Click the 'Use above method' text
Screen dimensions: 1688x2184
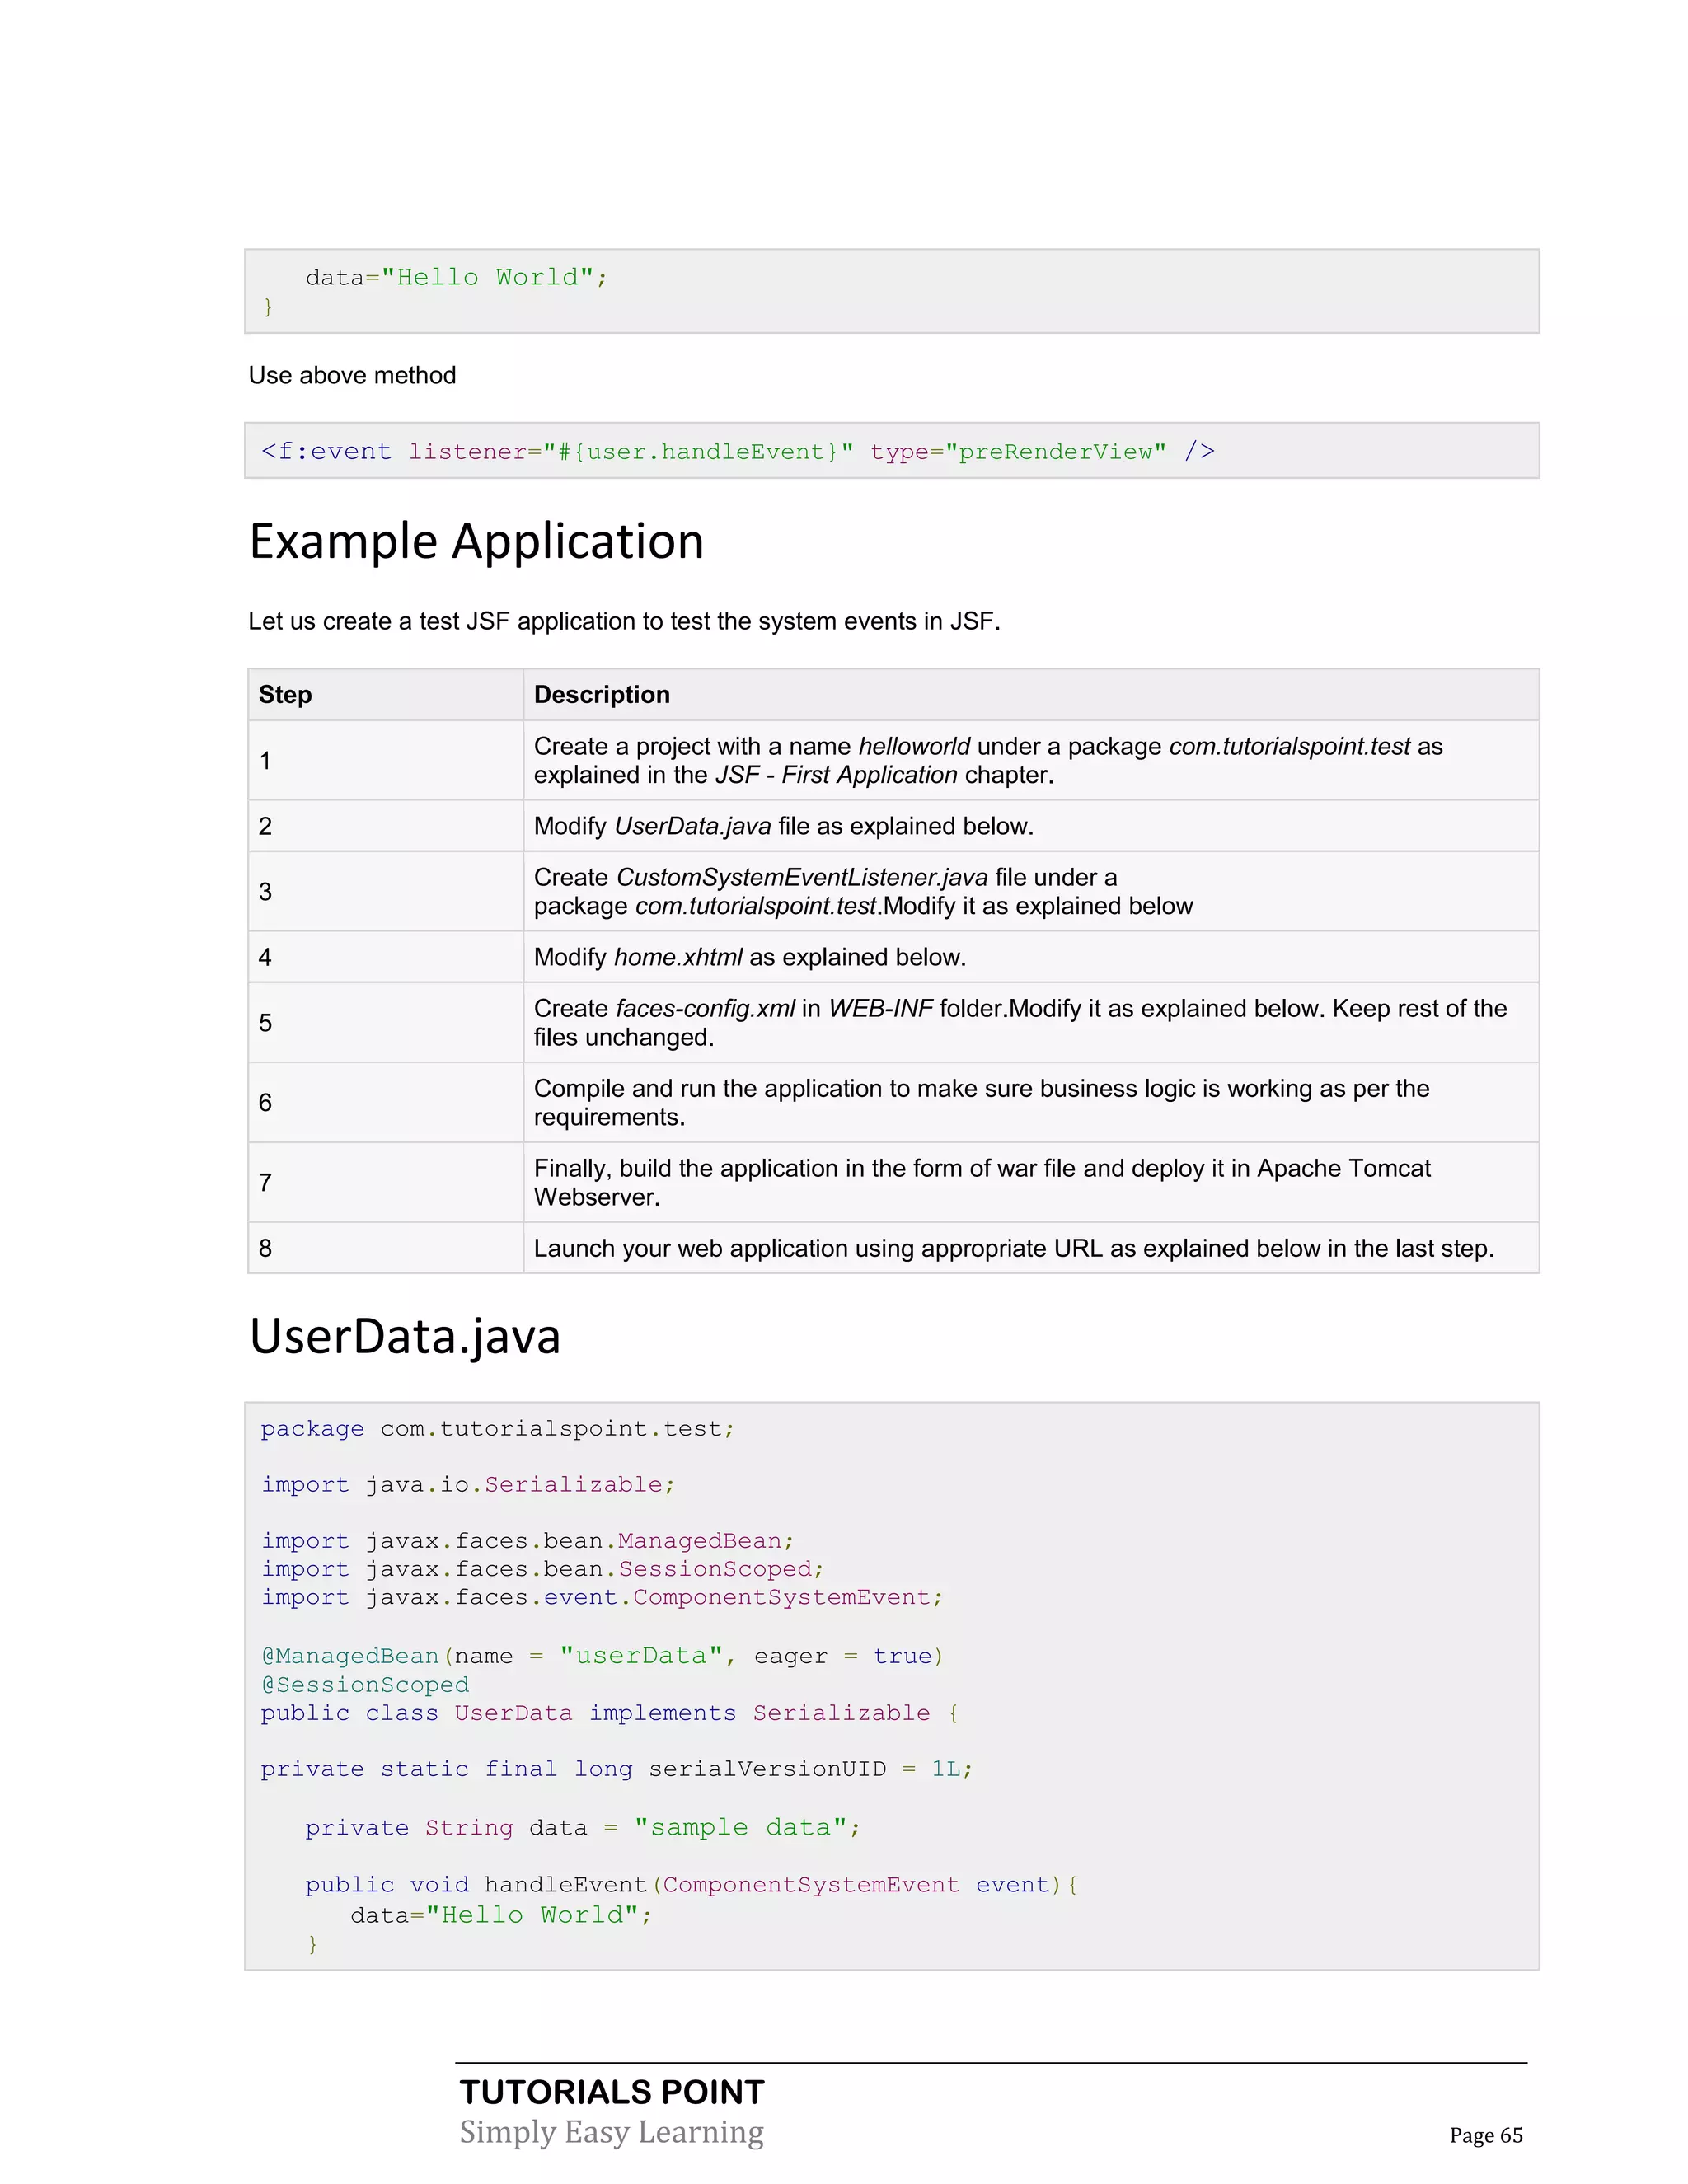[352, 375]
